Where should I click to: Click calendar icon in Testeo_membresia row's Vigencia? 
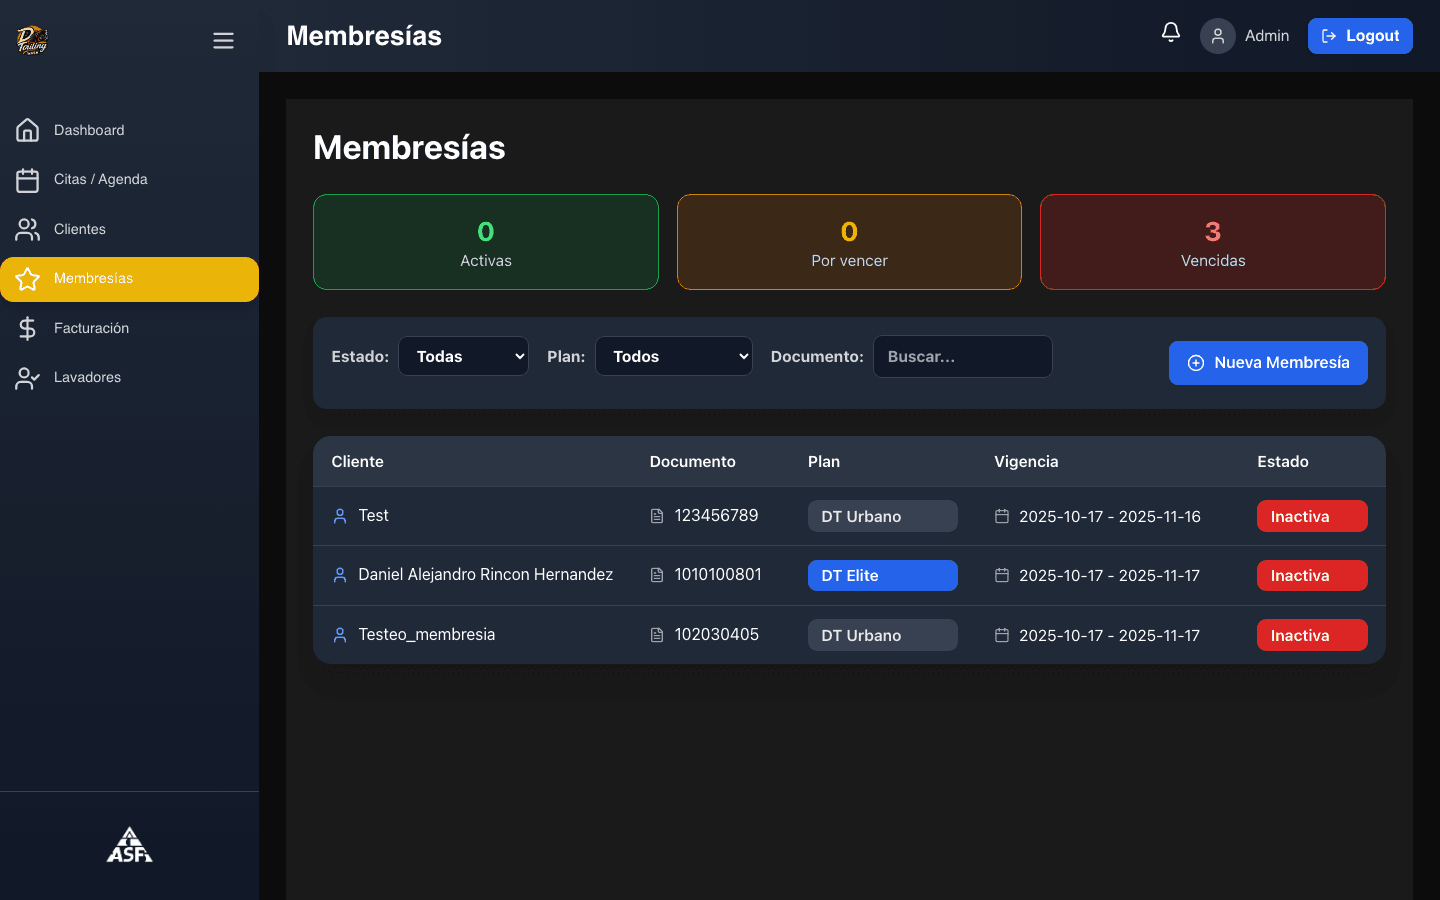tap(1002, 635)
